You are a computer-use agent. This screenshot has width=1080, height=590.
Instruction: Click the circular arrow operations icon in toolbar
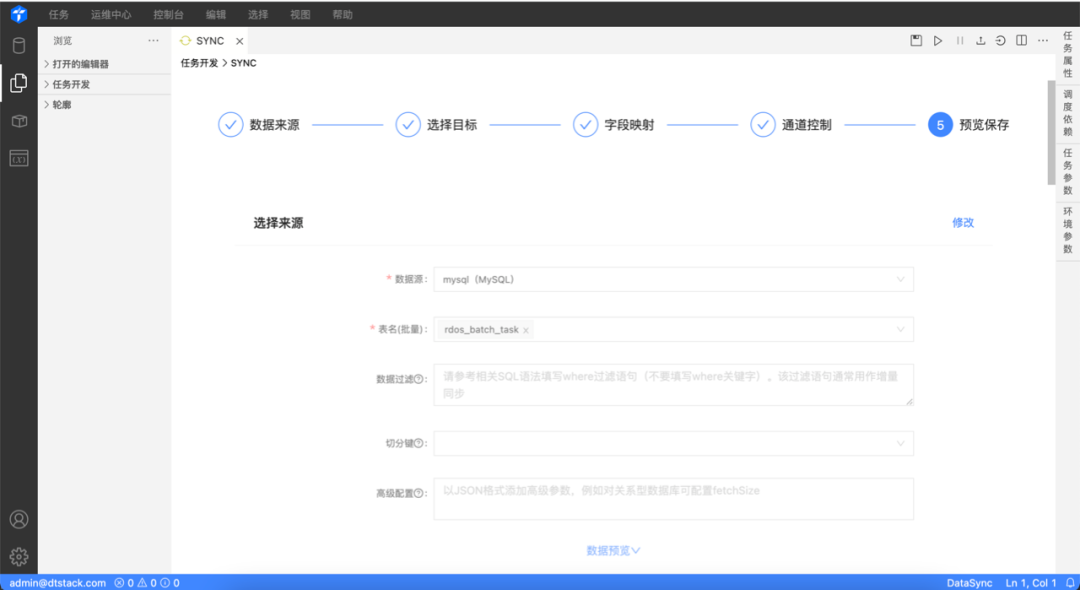[x=1000, y=41]
